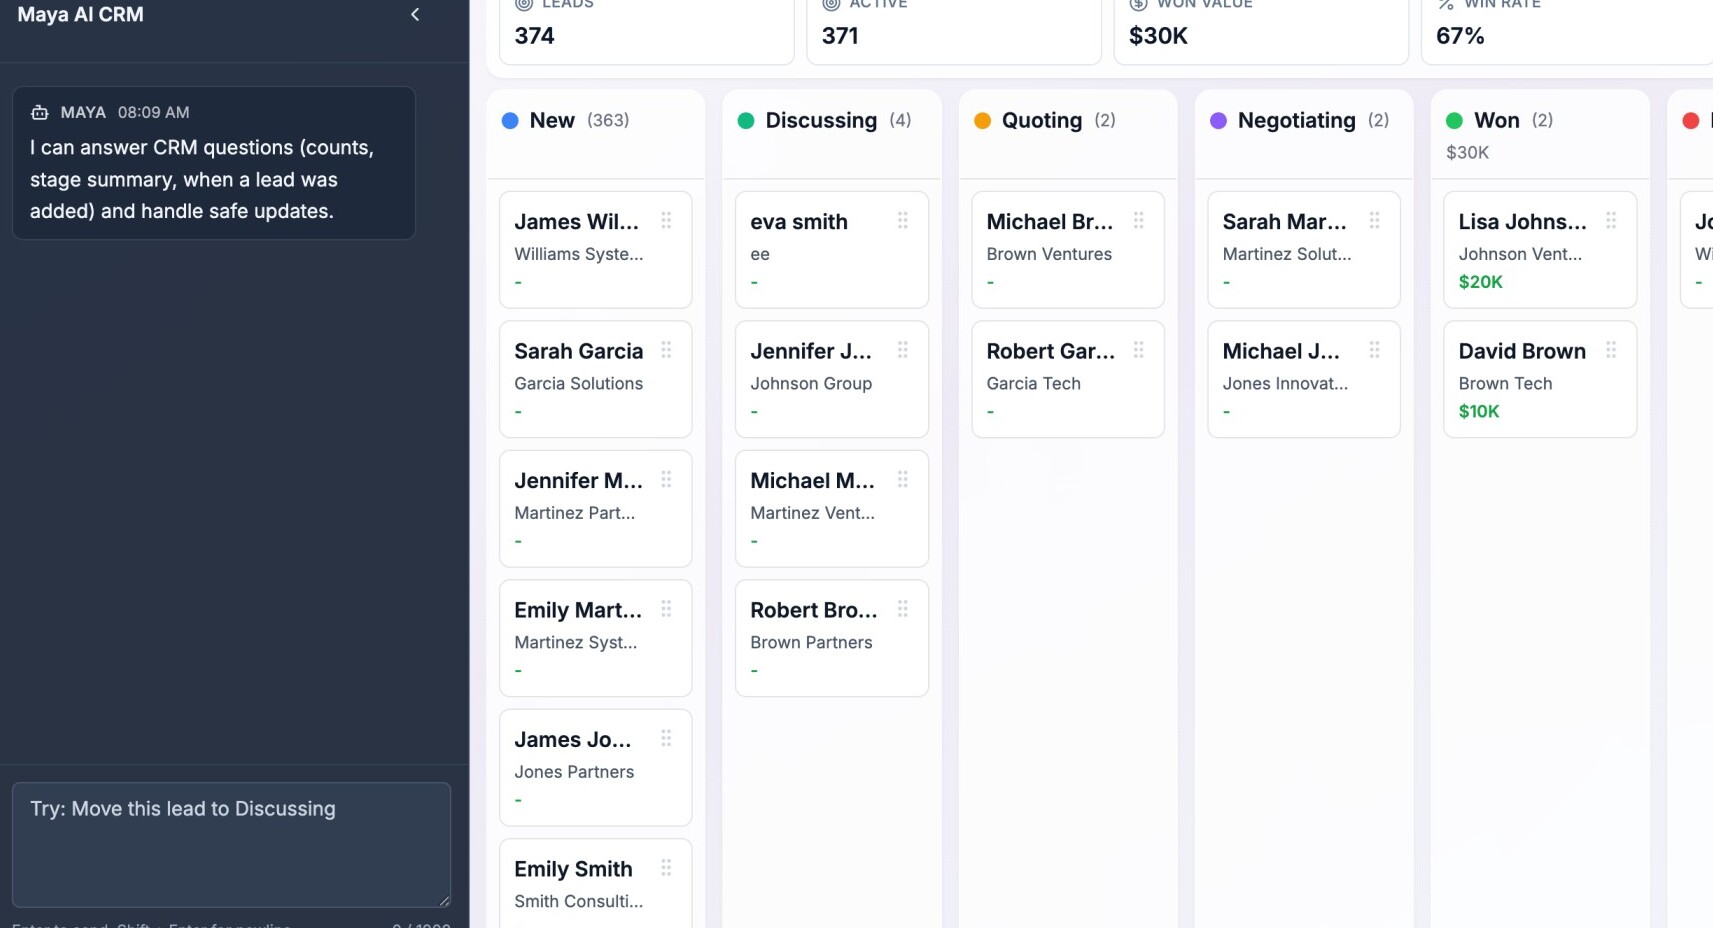This screenshot has height=928, width=1713.
Task: Click the purple Negotiating stage dot
Action: coord(1218,121)
